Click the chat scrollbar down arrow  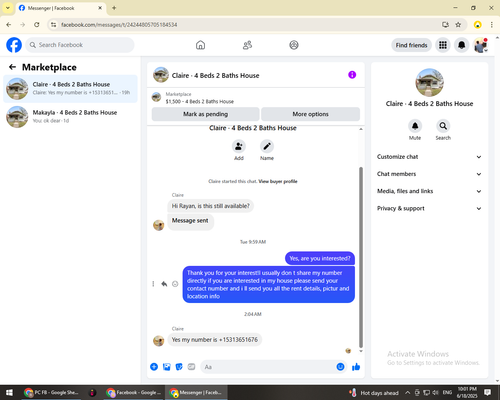pyautogui.click(x=361, y=351)
